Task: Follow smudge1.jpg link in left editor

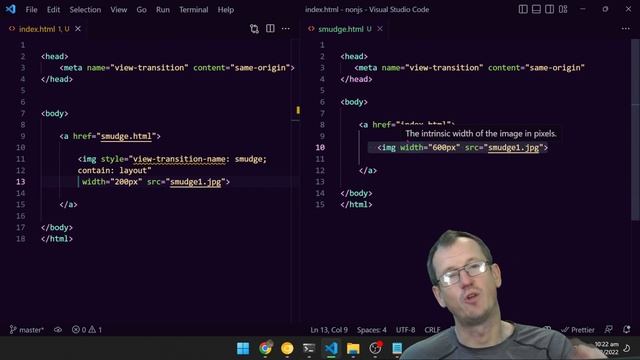Action: 196,182
